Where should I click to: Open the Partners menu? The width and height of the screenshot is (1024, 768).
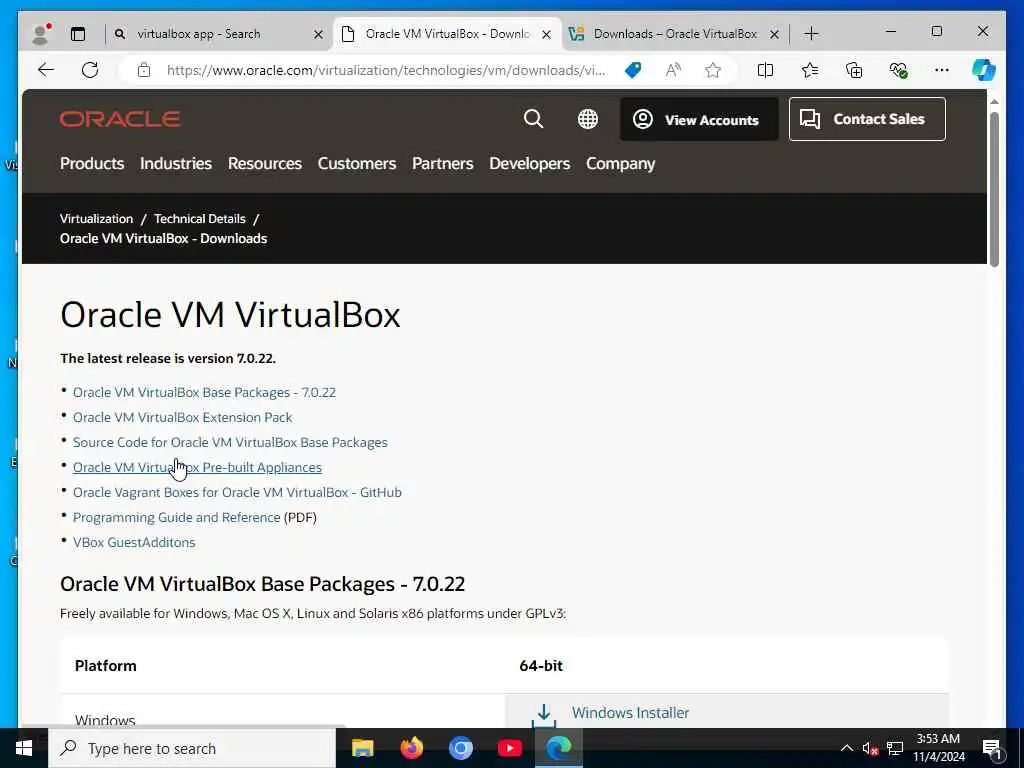(x=442, y=163)
